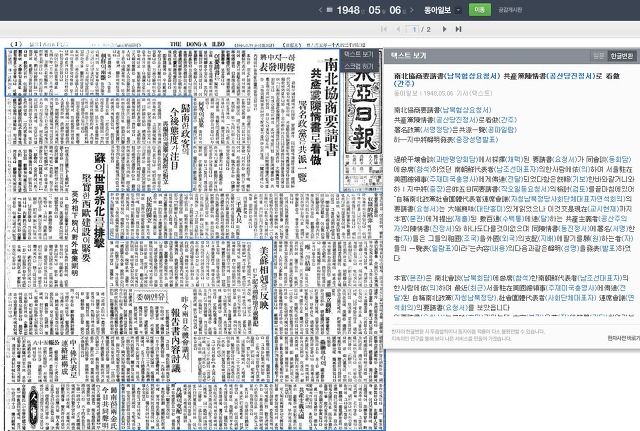The image size is (640, 431).
Task: Click the (주재미국총영사) reading in first paragraph
Action: pyautogui.click(x=451, y=179)
